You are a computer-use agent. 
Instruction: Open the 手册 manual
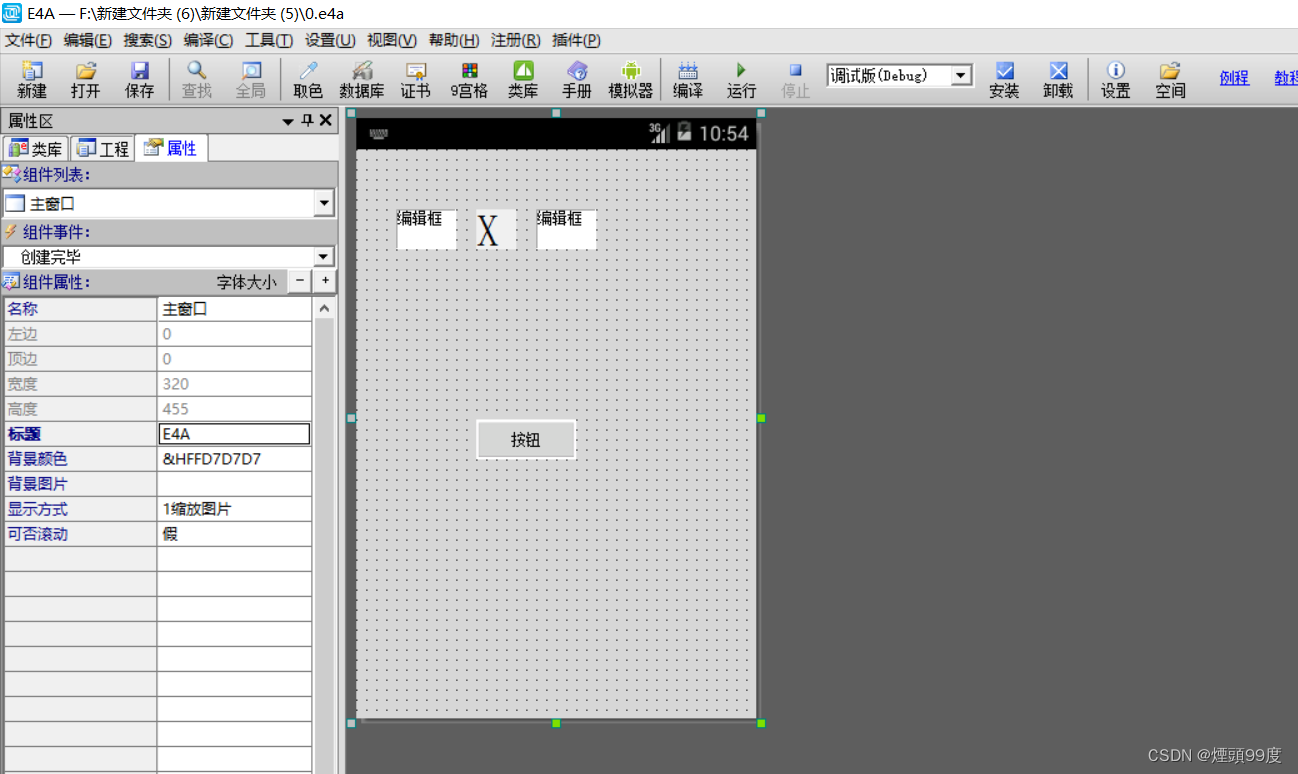pos(577,80)
